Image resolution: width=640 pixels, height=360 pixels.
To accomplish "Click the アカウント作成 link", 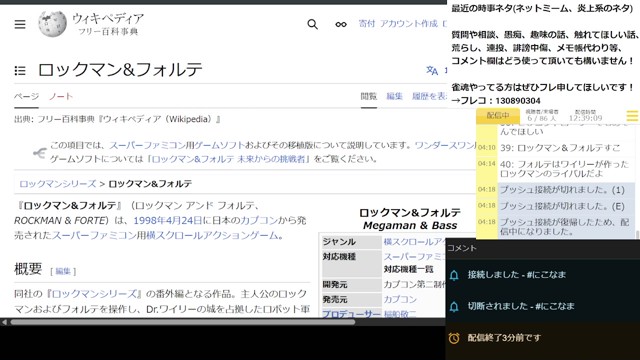I will pos(409,24).
